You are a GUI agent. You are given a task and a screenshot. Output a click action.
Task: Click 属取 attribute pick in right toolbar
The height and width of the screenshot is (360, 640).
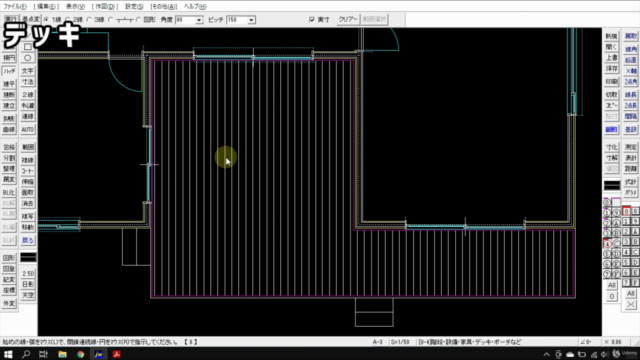631,36
